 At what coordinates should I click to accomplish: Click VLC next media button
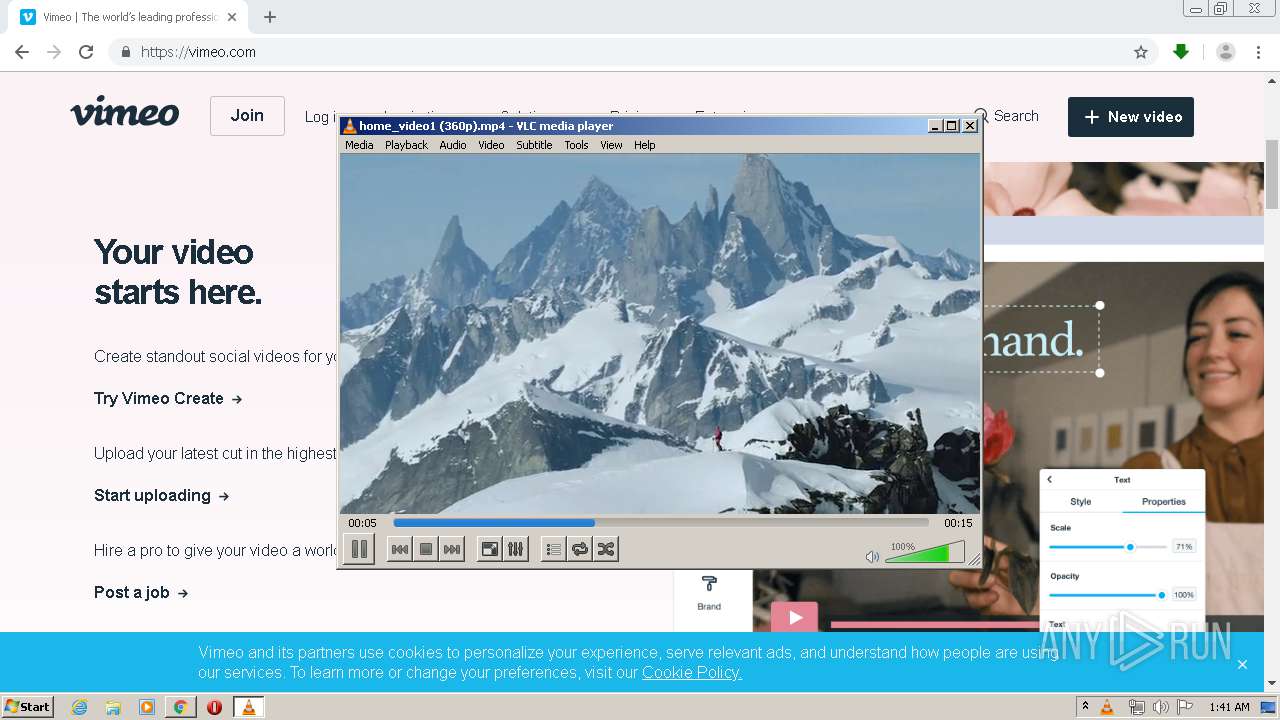[452, 549]
